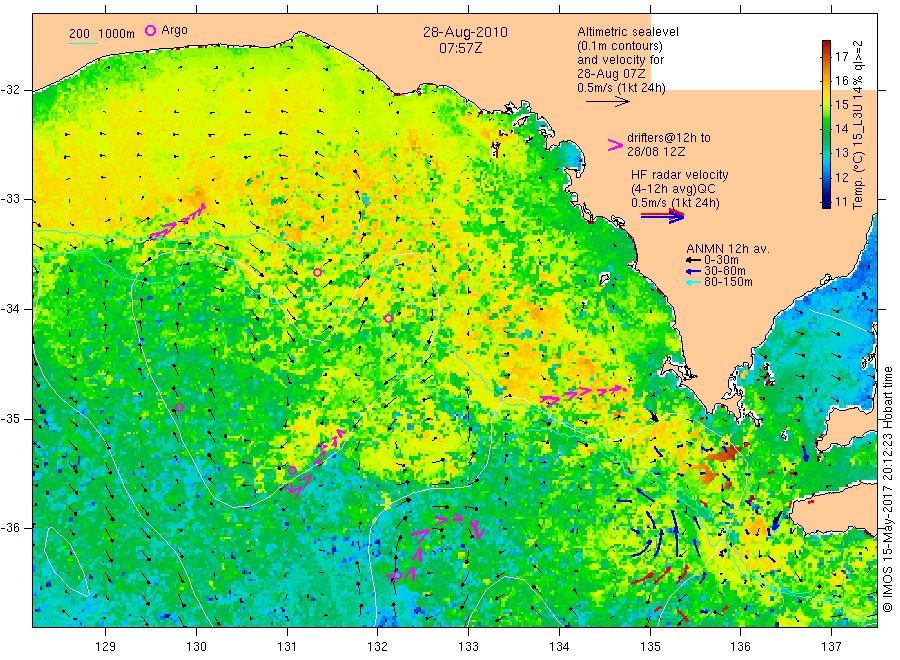This screenshot has height=660, width=900.
Task: Click the 'ANMN 12h av.' heading
Action: (x=728, y=249)
